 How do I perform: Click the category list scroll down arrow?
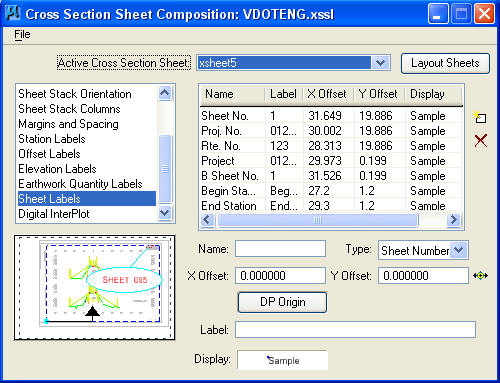tap(165, 213)
